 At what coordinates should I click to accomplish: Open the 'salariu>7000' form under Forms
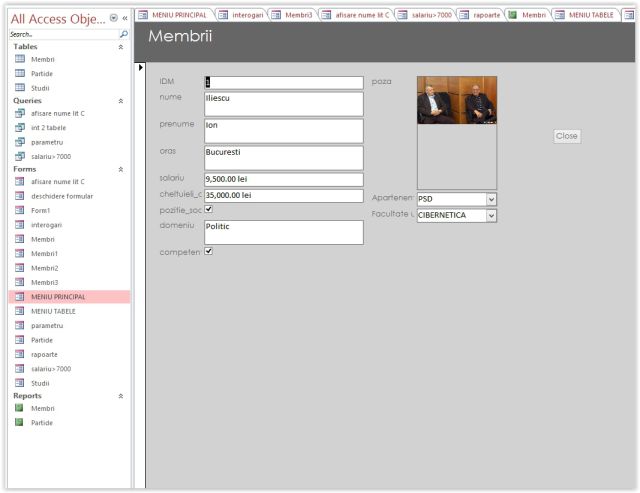point(51,369)
